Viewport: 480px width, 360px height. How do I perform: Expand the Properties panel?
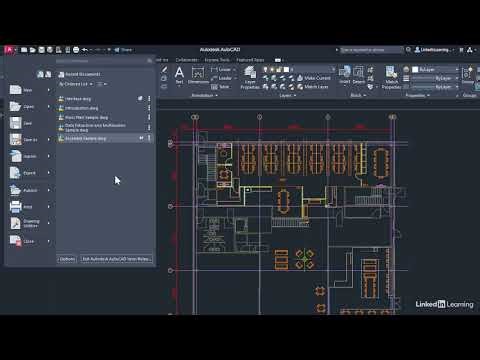click(x=417, y=95)
